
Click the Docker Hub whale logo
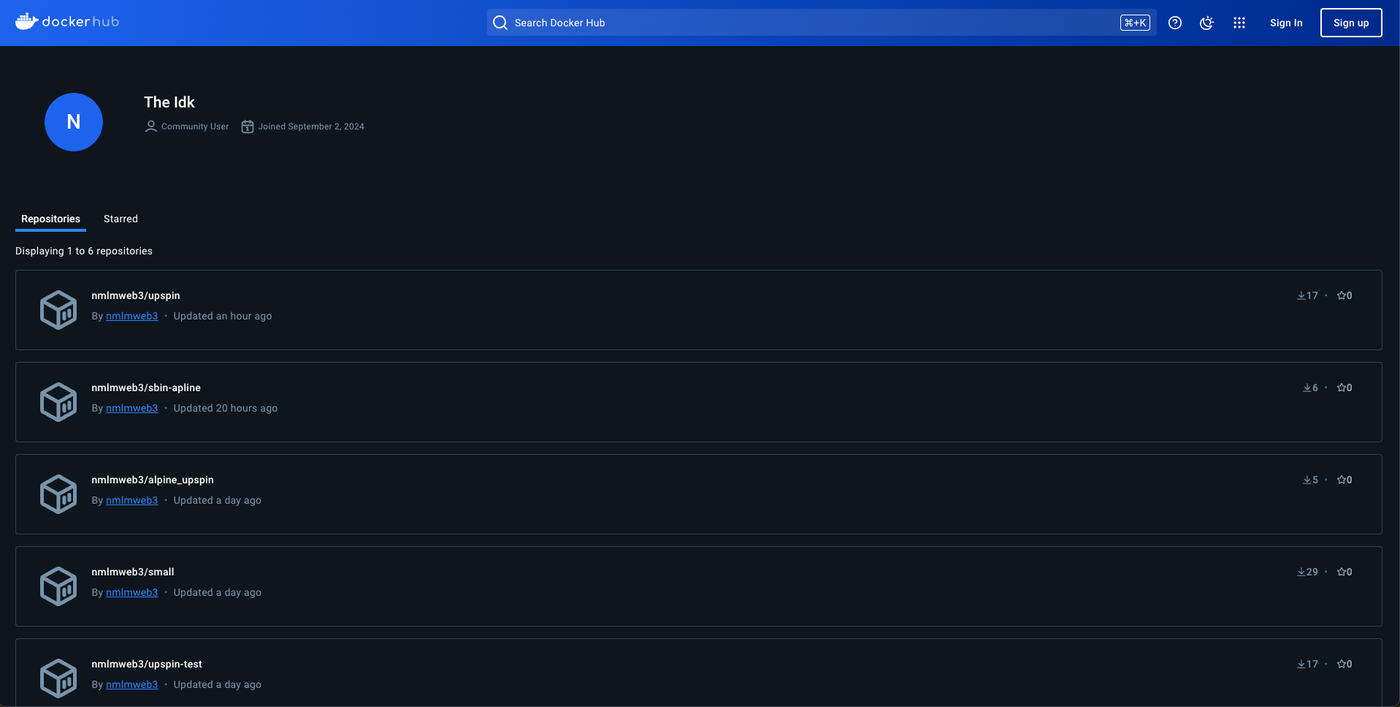(x=27, y=20)
